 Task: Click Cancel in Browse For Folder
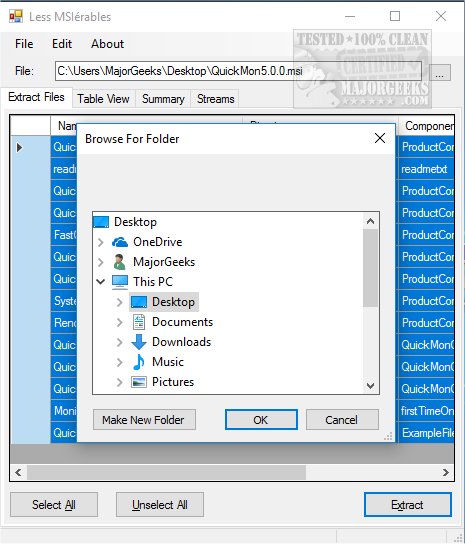(342, 420)
